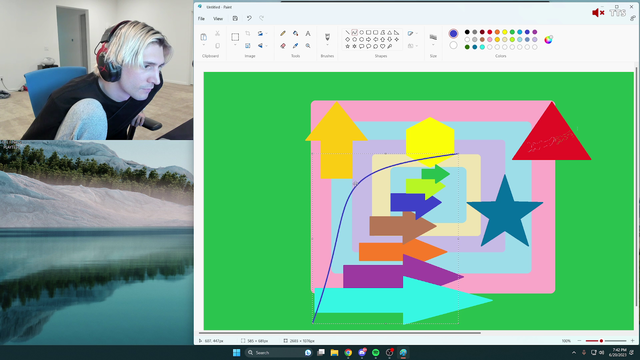Click the Rotate icon

coord(260,33)
